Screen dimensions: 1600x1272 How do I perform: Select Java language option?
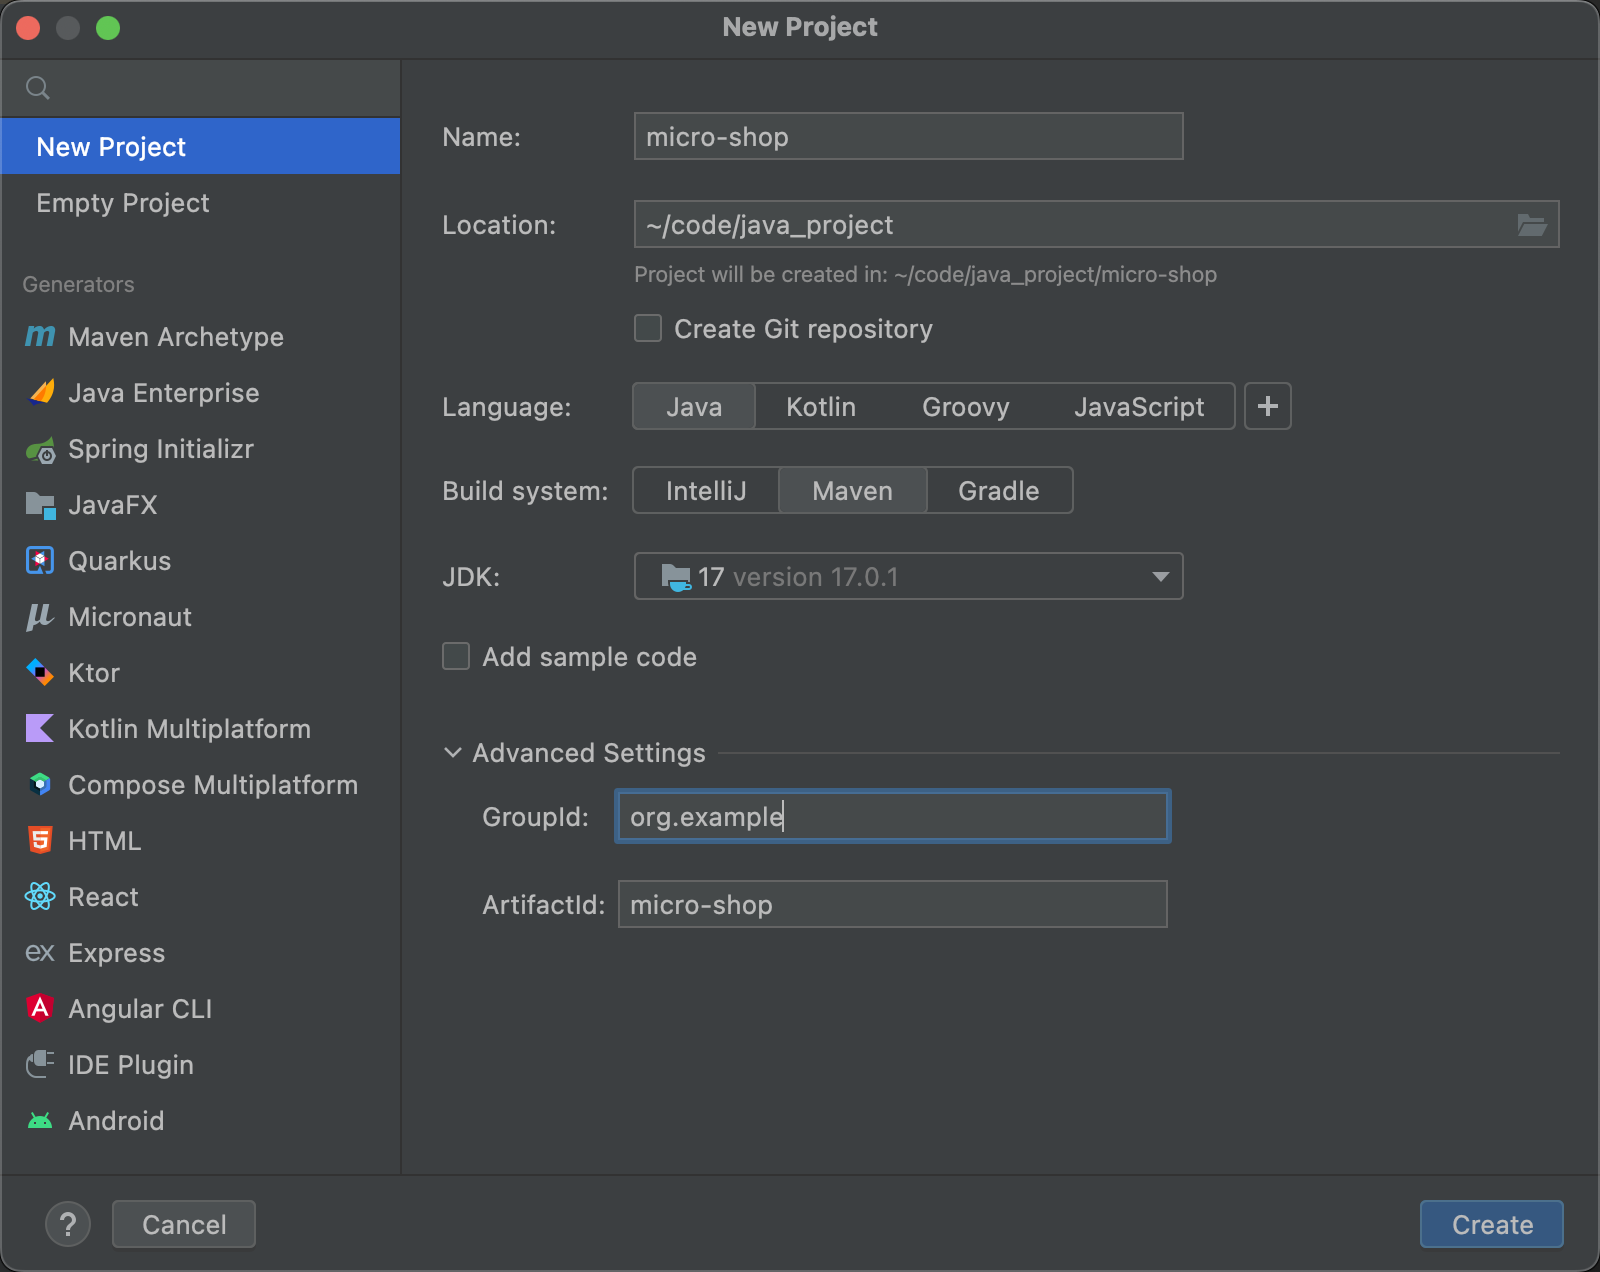click(694, 407)
